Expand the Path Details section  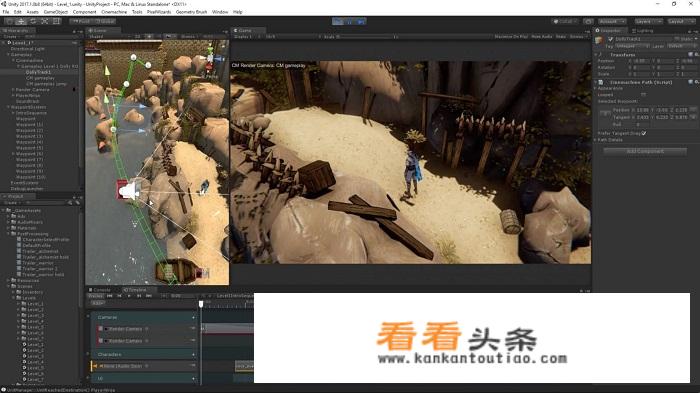(610, 140)
